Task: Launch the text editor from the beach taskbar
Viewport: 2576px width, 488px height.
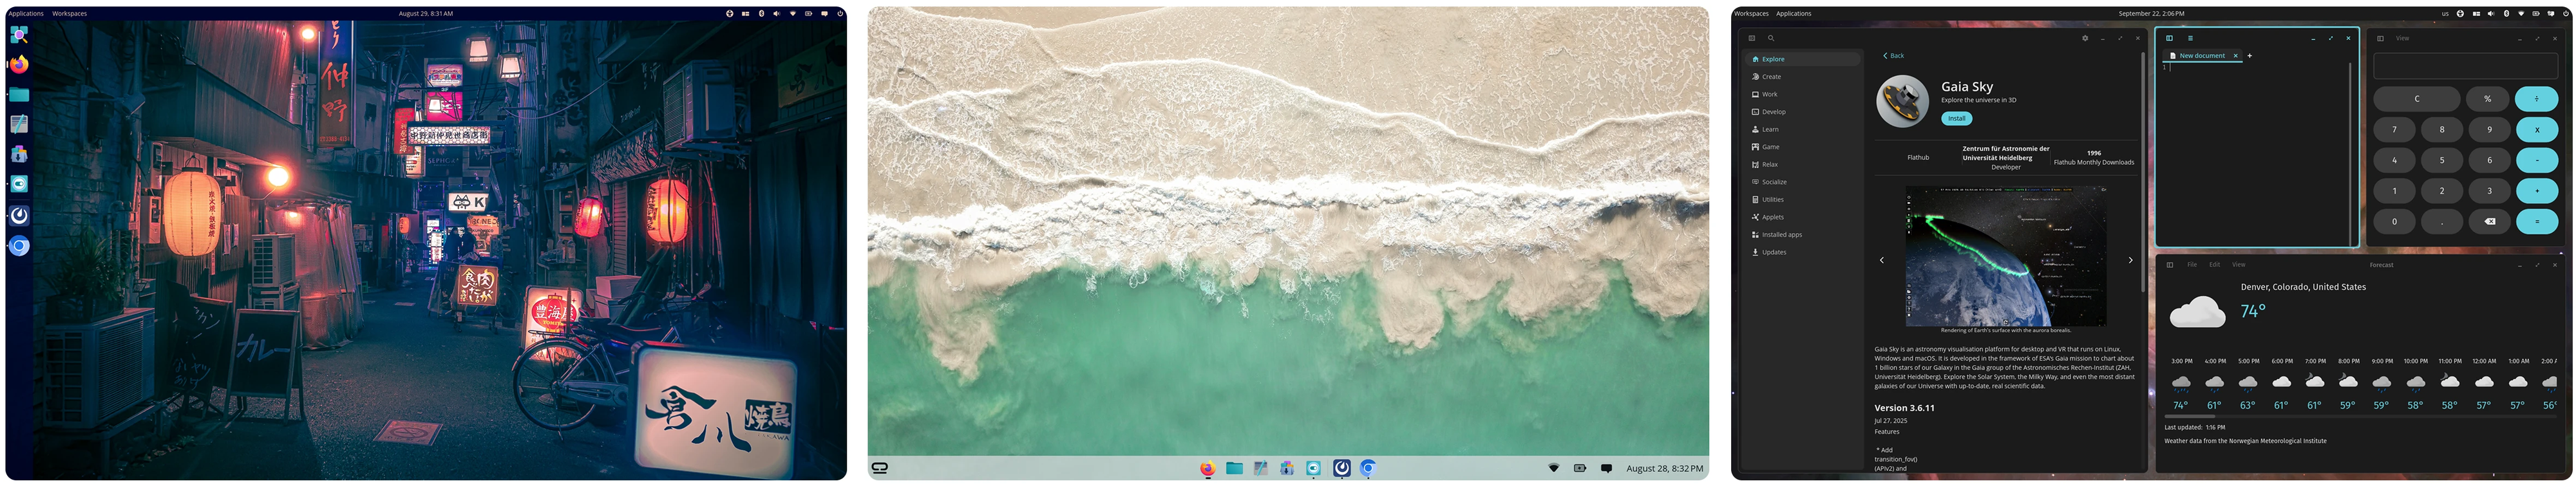Action: click(1260, 468)
